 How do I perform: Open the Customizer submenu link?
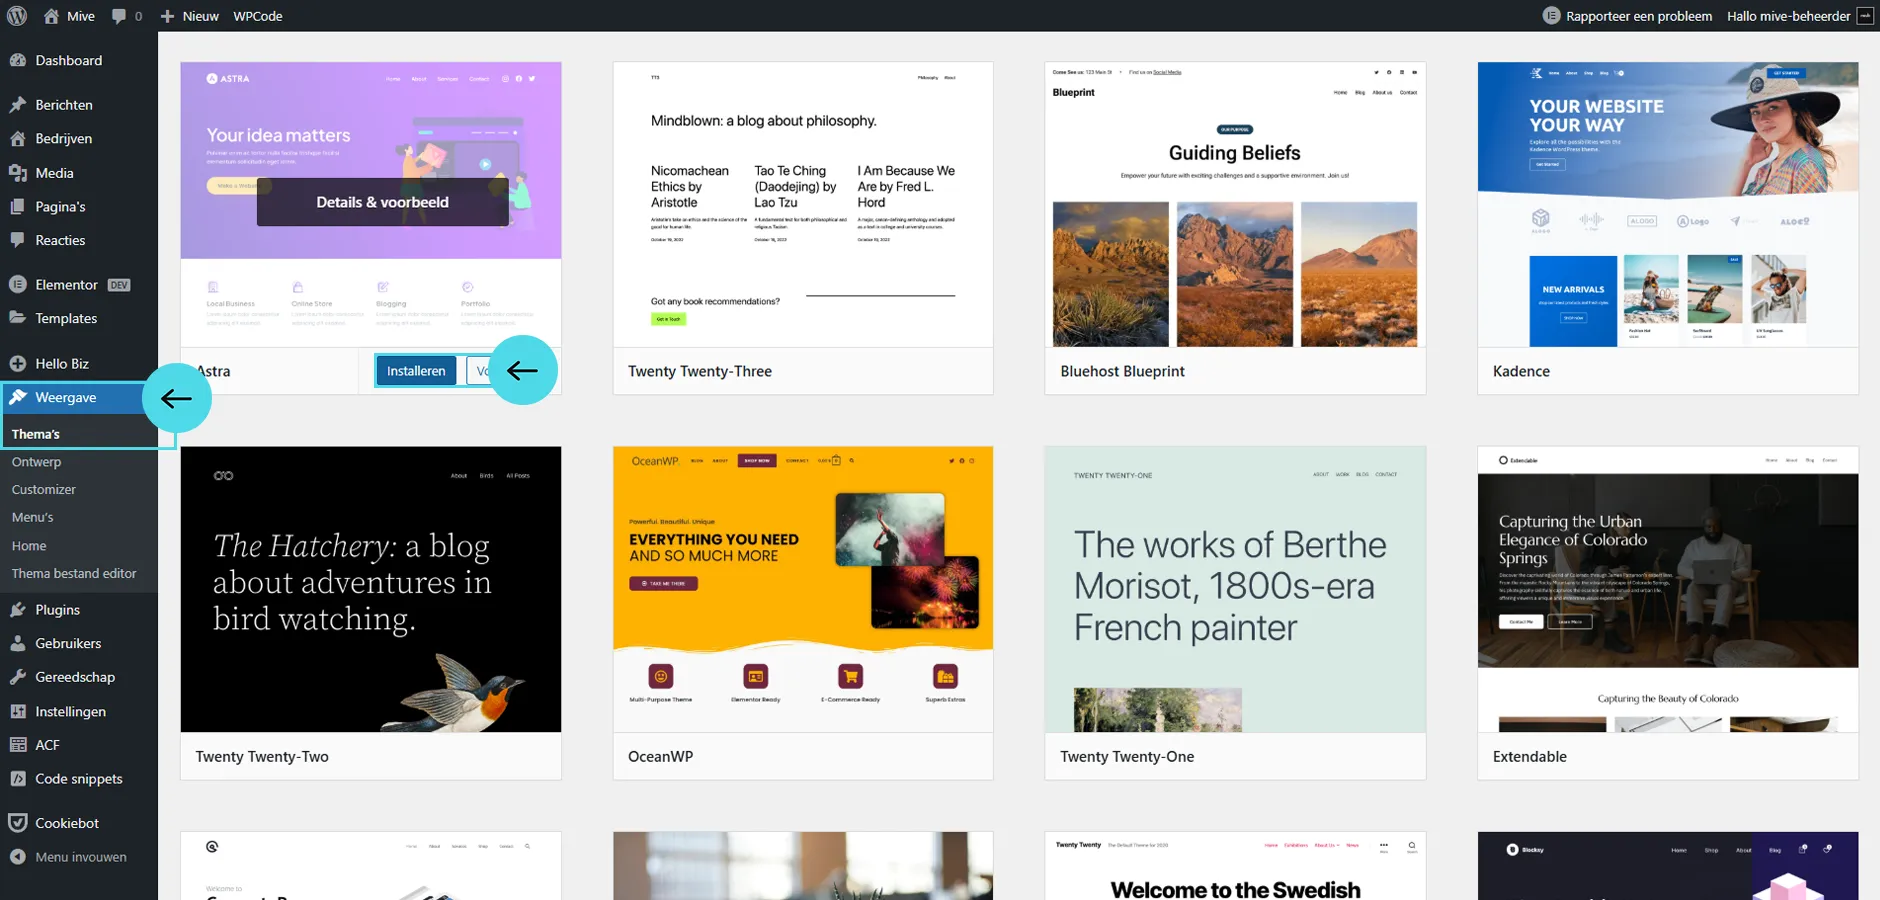(44, 490)
